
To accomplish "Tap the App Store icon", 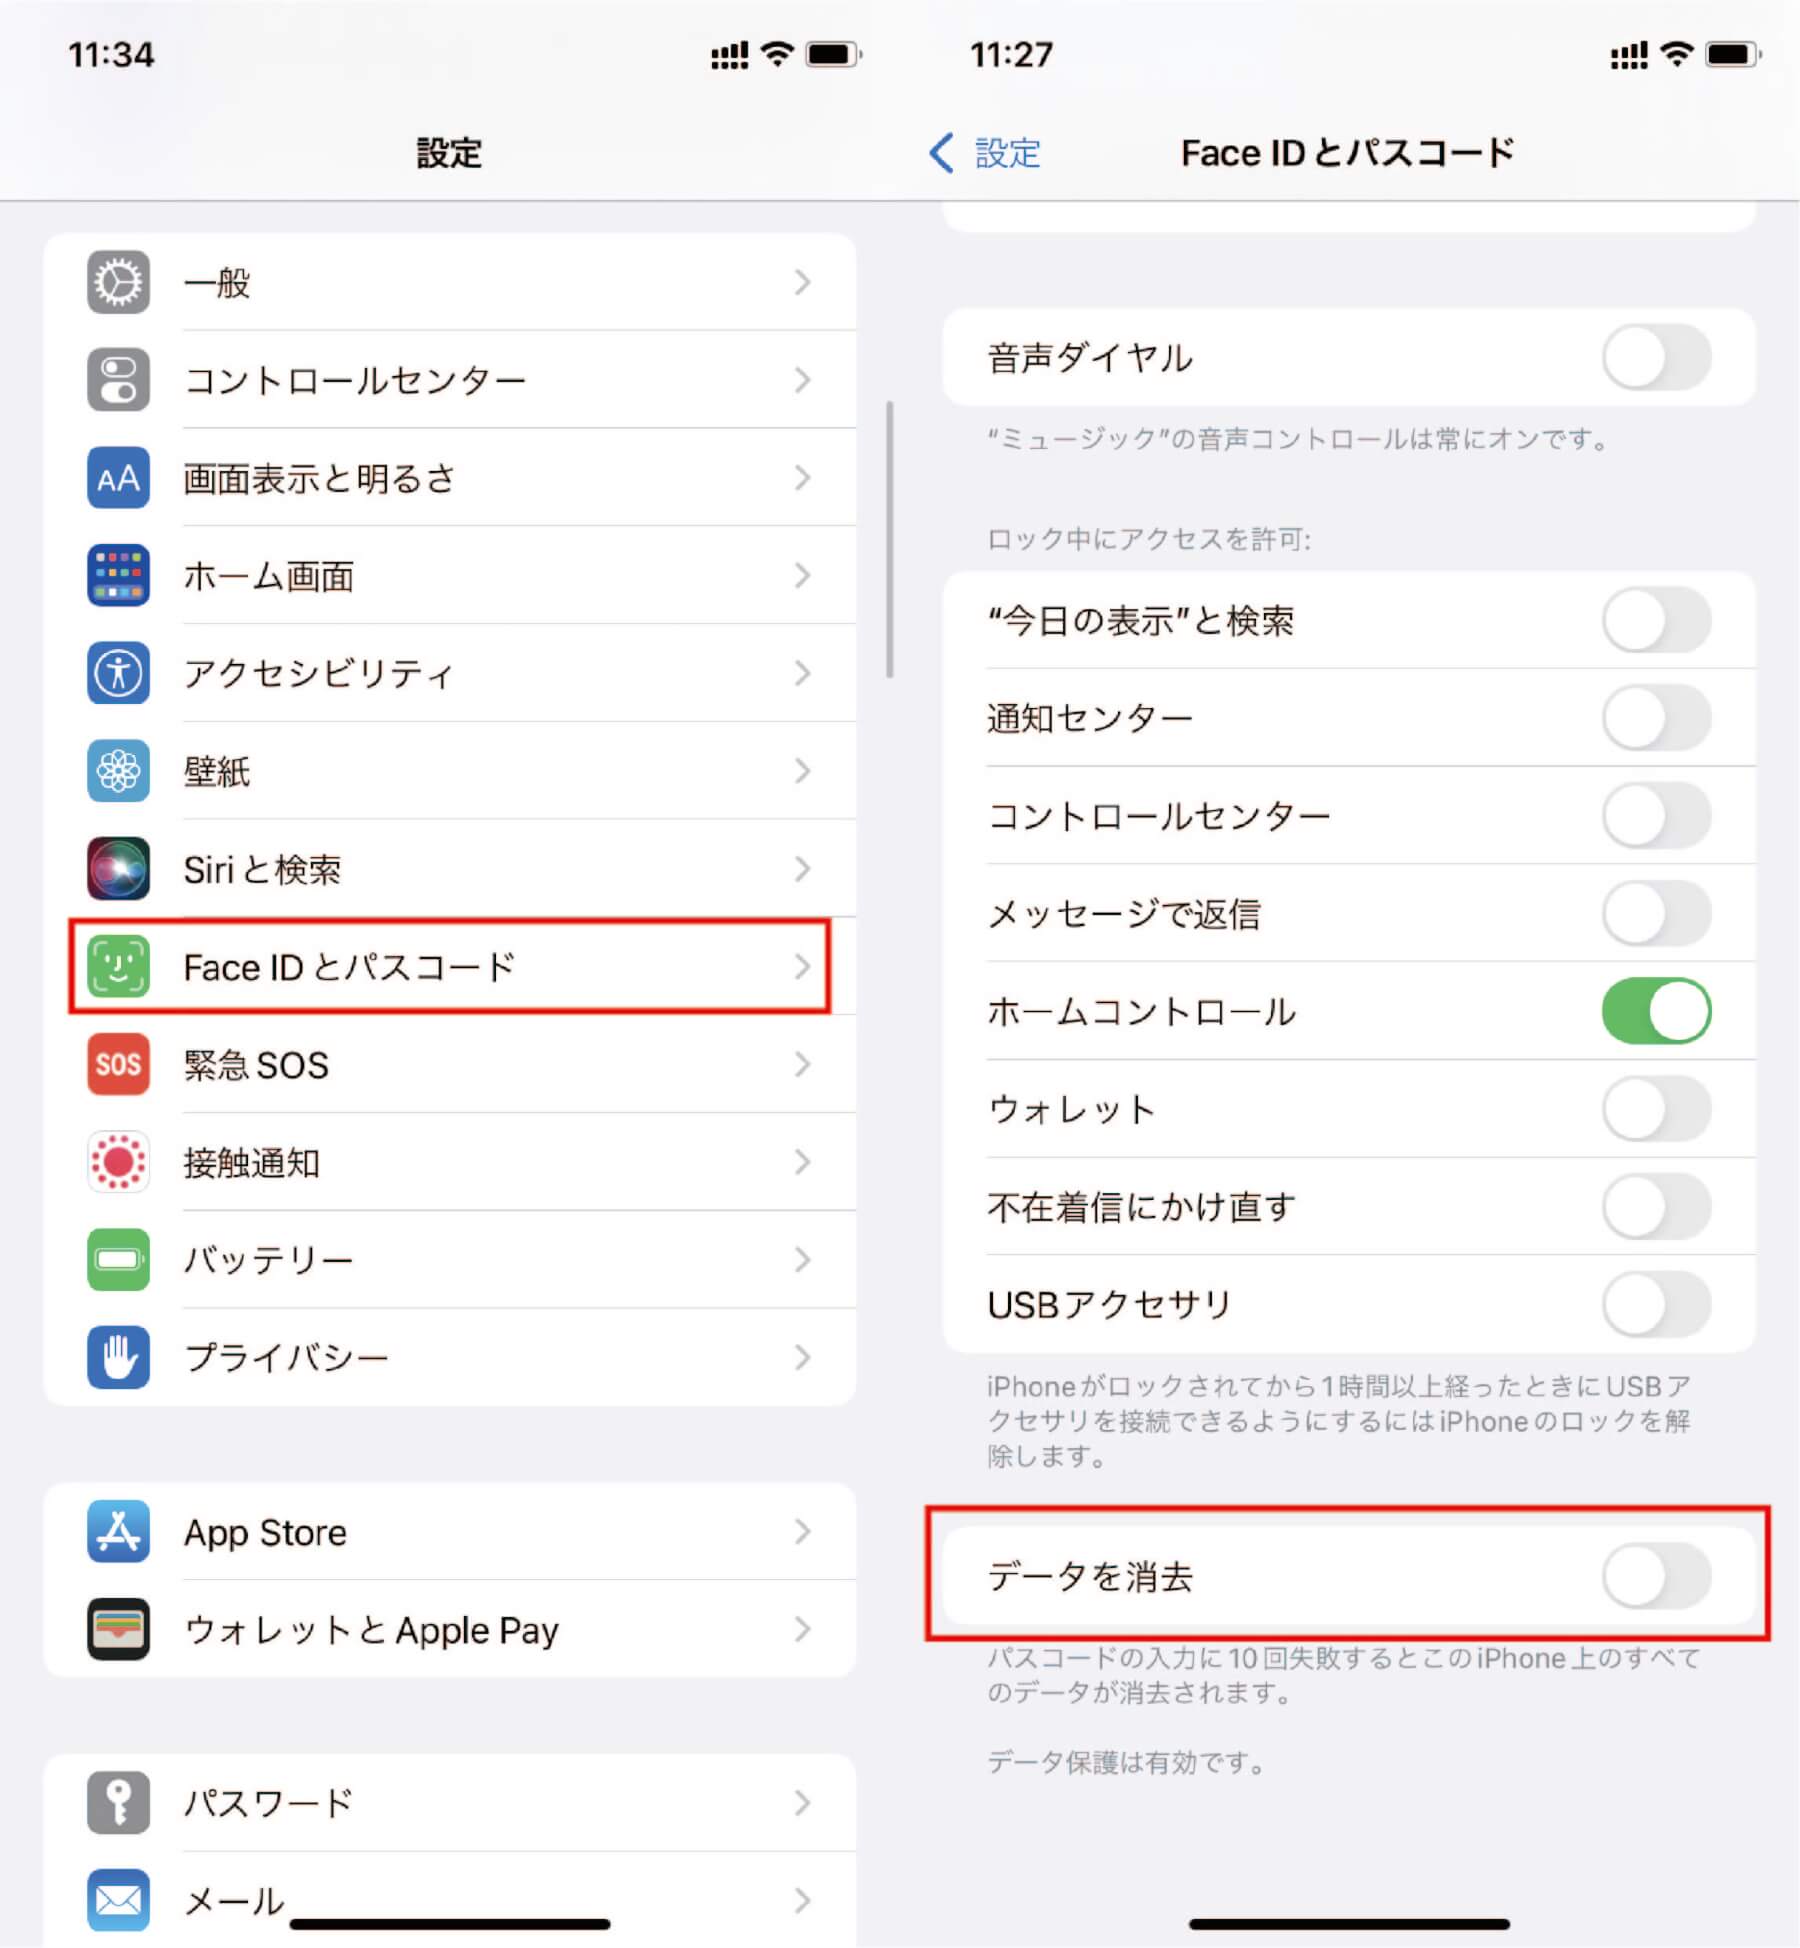I will click(x=118, y=1531).
